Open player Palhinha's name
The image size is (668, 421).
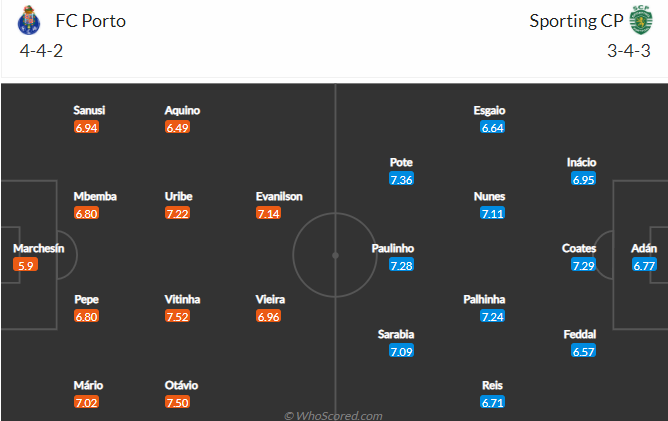[x=484, y=300]
